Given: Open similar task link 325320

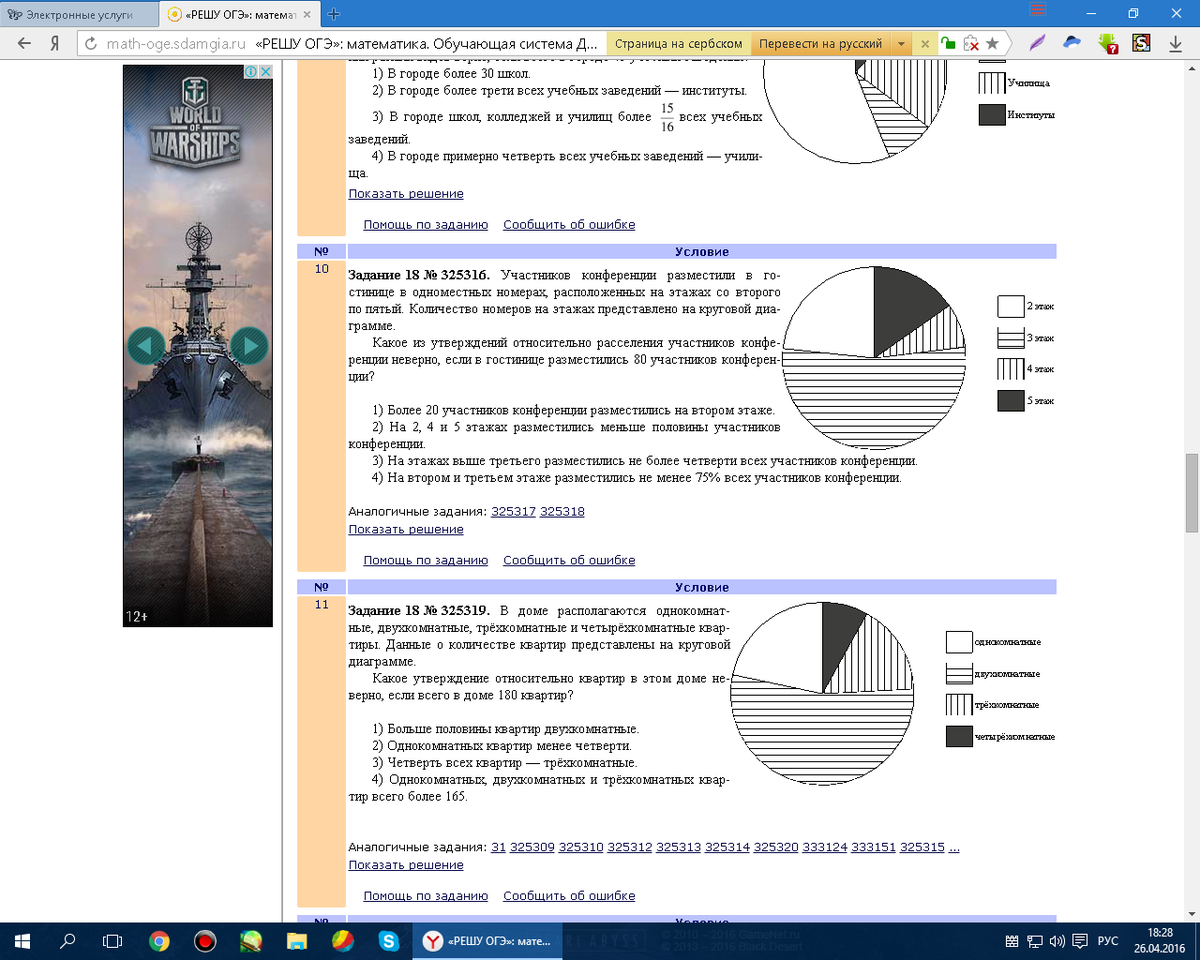Looking at the screenshot, I should coord(776,847).
